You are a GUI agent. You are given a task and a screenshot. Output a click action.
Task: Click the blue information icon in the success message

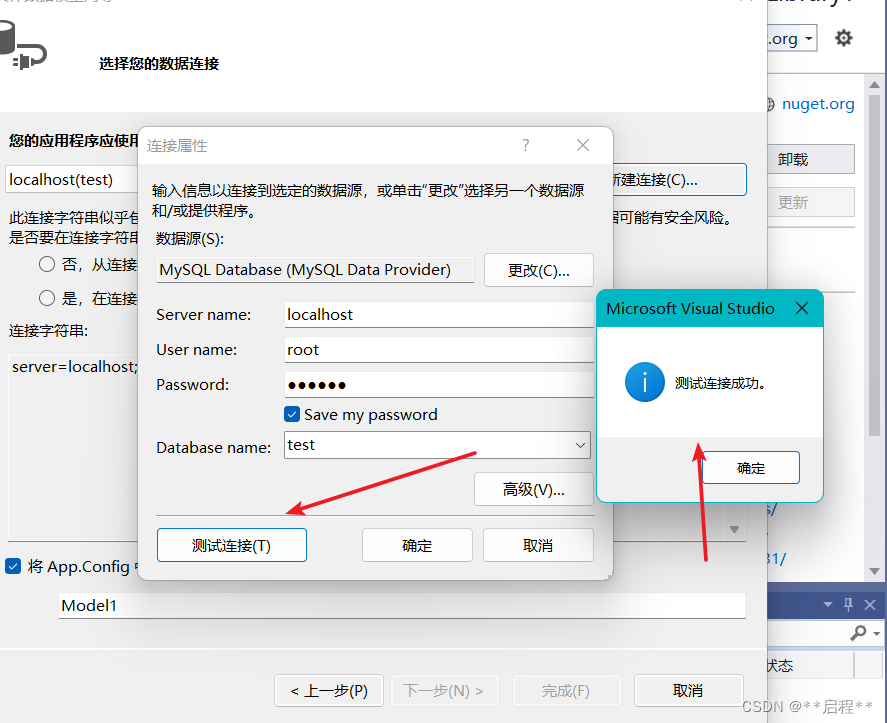(644, 381)
